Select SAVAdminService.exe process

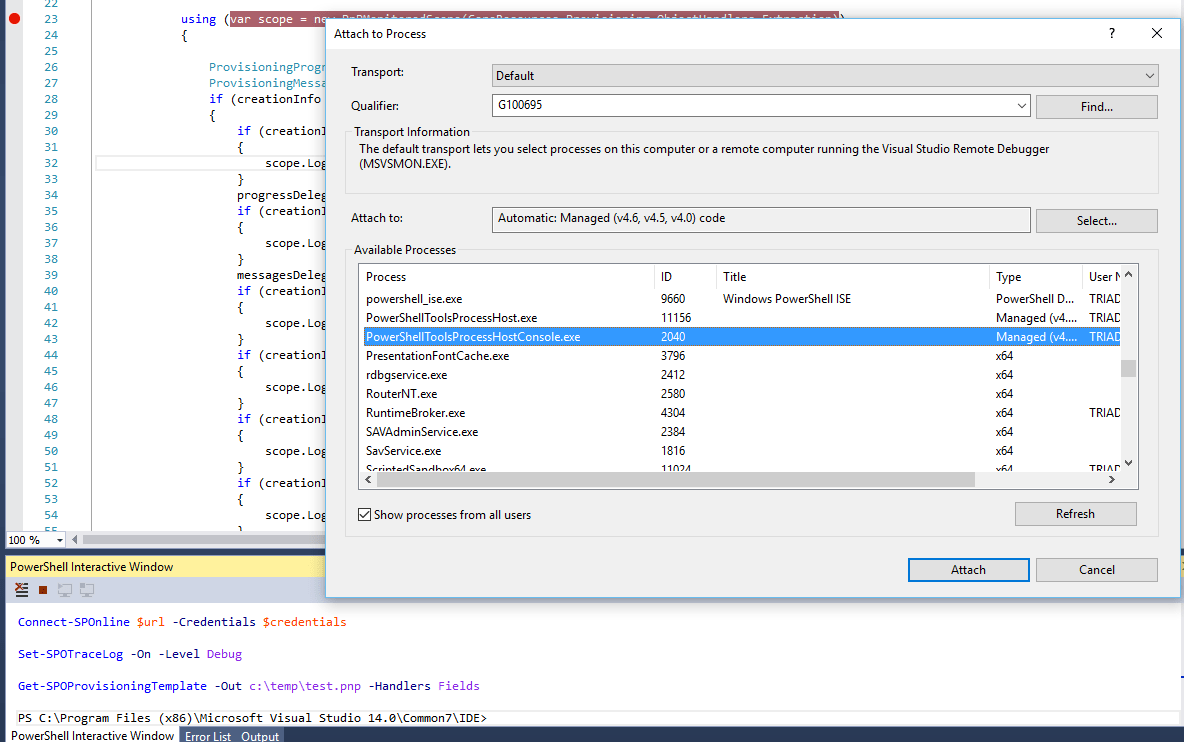coord(742,432)
